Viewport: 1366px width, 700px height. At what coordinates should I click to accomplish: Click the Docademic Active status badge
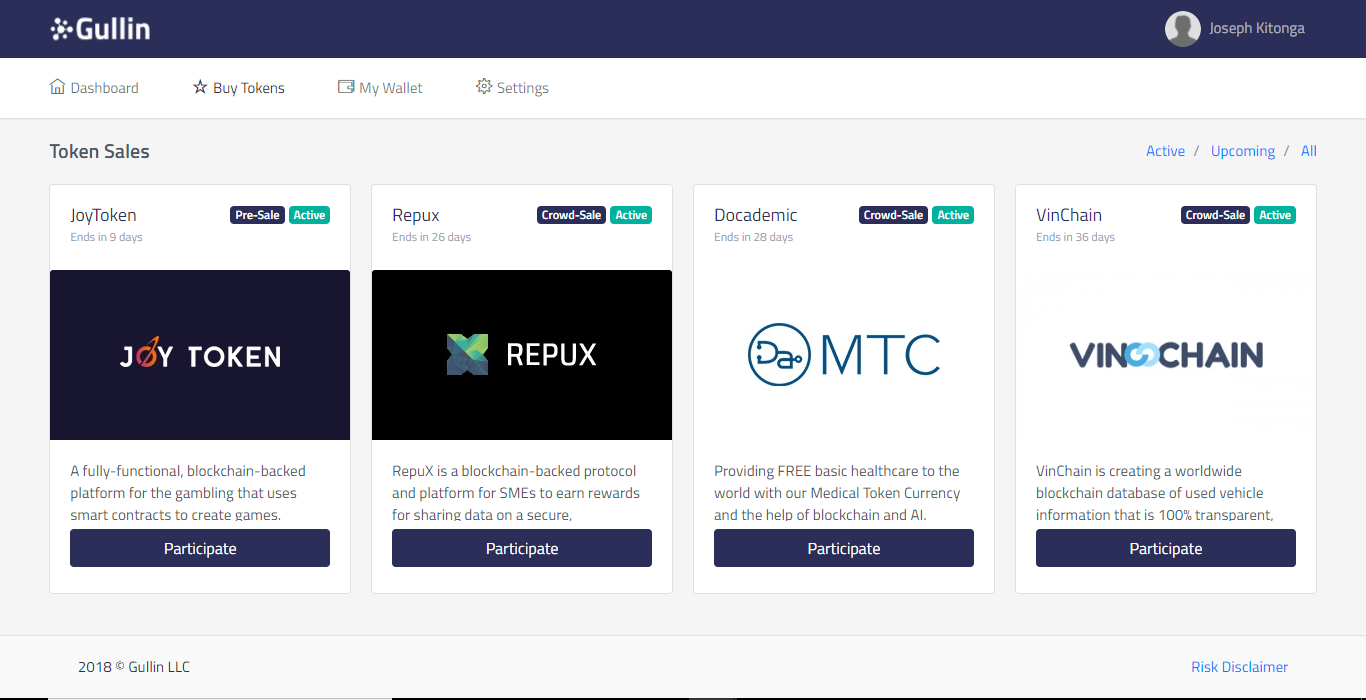click(x=953, y=215)
